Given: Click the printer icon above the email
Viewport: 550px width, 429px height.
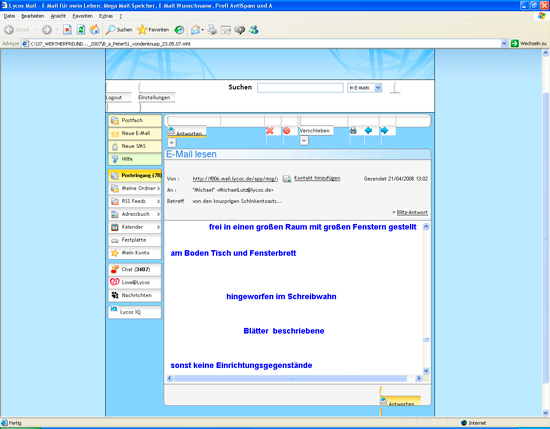Looking at the screenshot, I should tap(353, 130).
